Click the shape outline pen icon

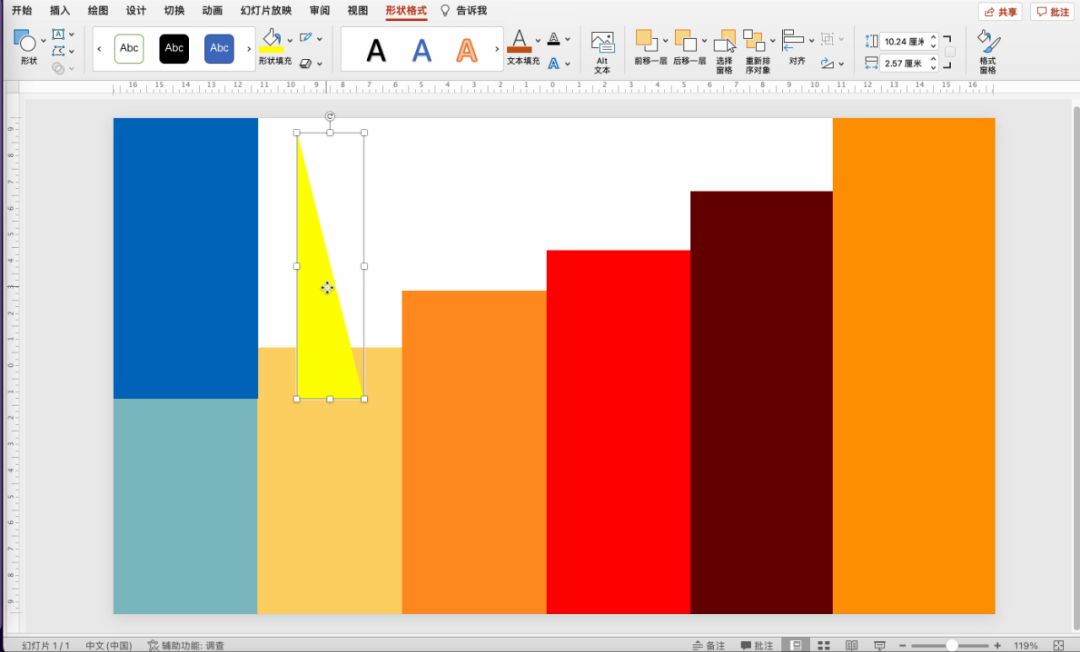pos(306,38)
